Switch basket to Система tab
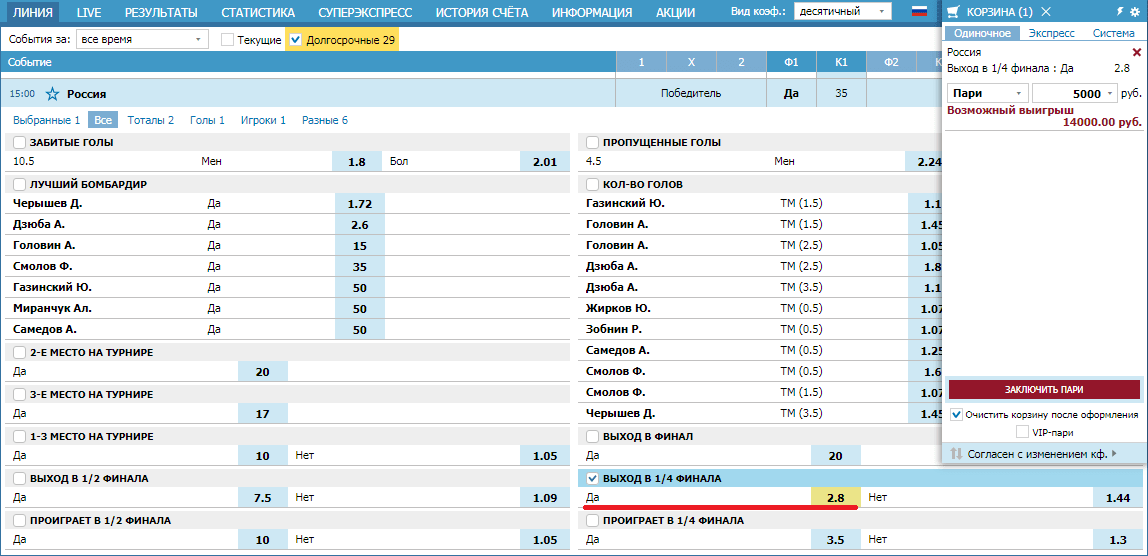Screen dimensions: 1148x556 [1114, 33]
